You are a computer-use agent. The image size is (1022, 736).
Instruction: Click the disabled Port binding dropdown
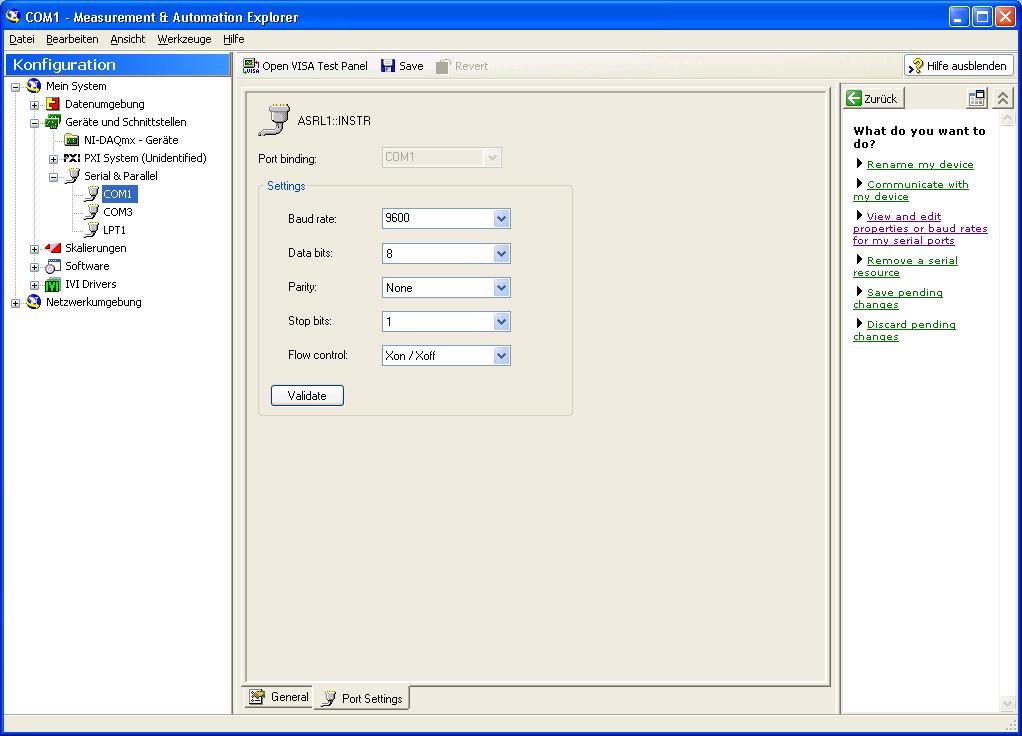(x=441, y=157)
